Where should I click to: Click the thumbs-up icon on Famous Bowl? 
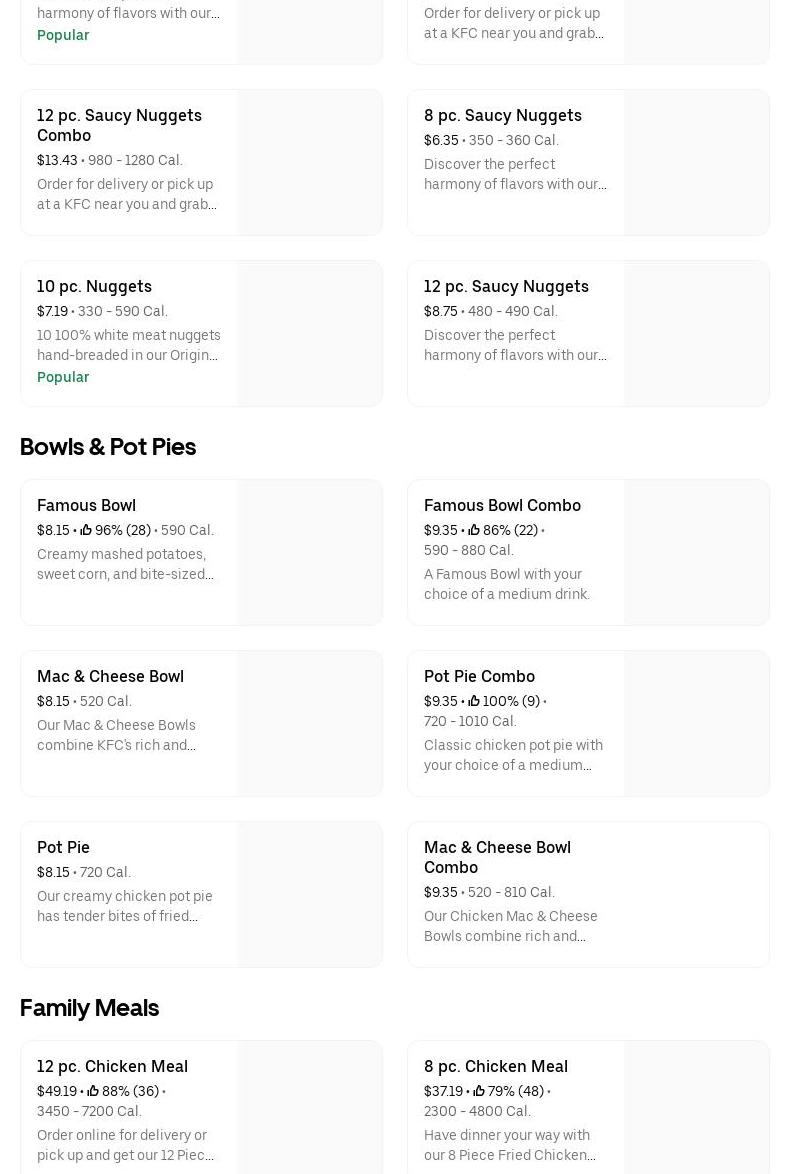(x=86, y=530)
